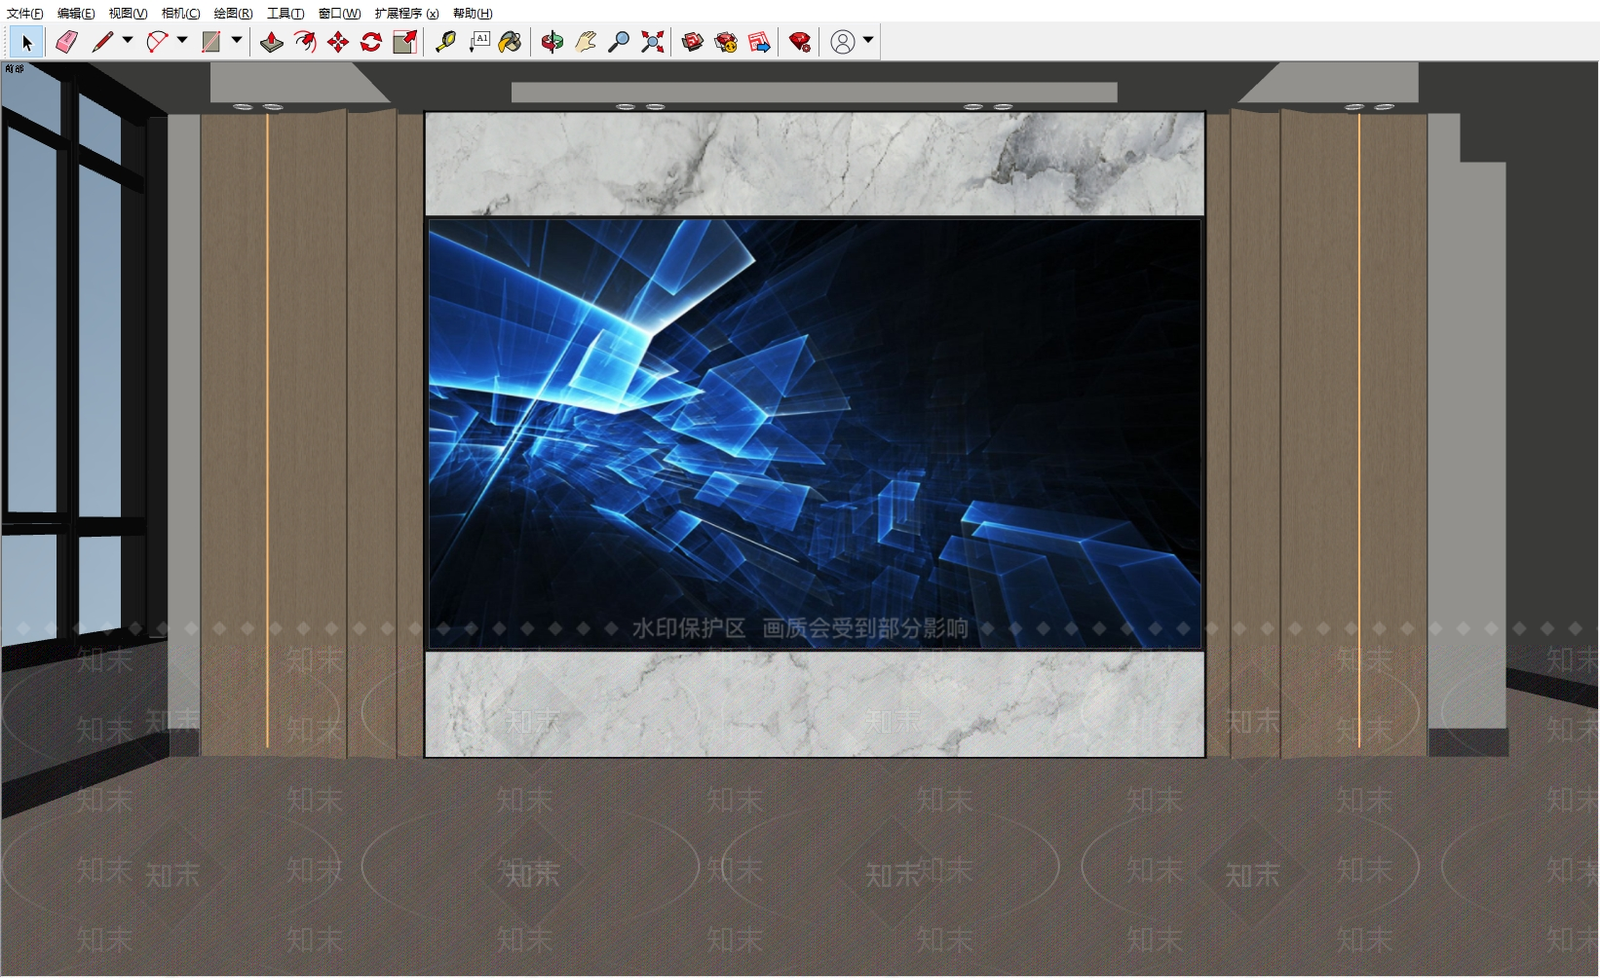Open the 视图(V) menu
This screenshot has width=1600, height=978.
click(x=128, y=13)
